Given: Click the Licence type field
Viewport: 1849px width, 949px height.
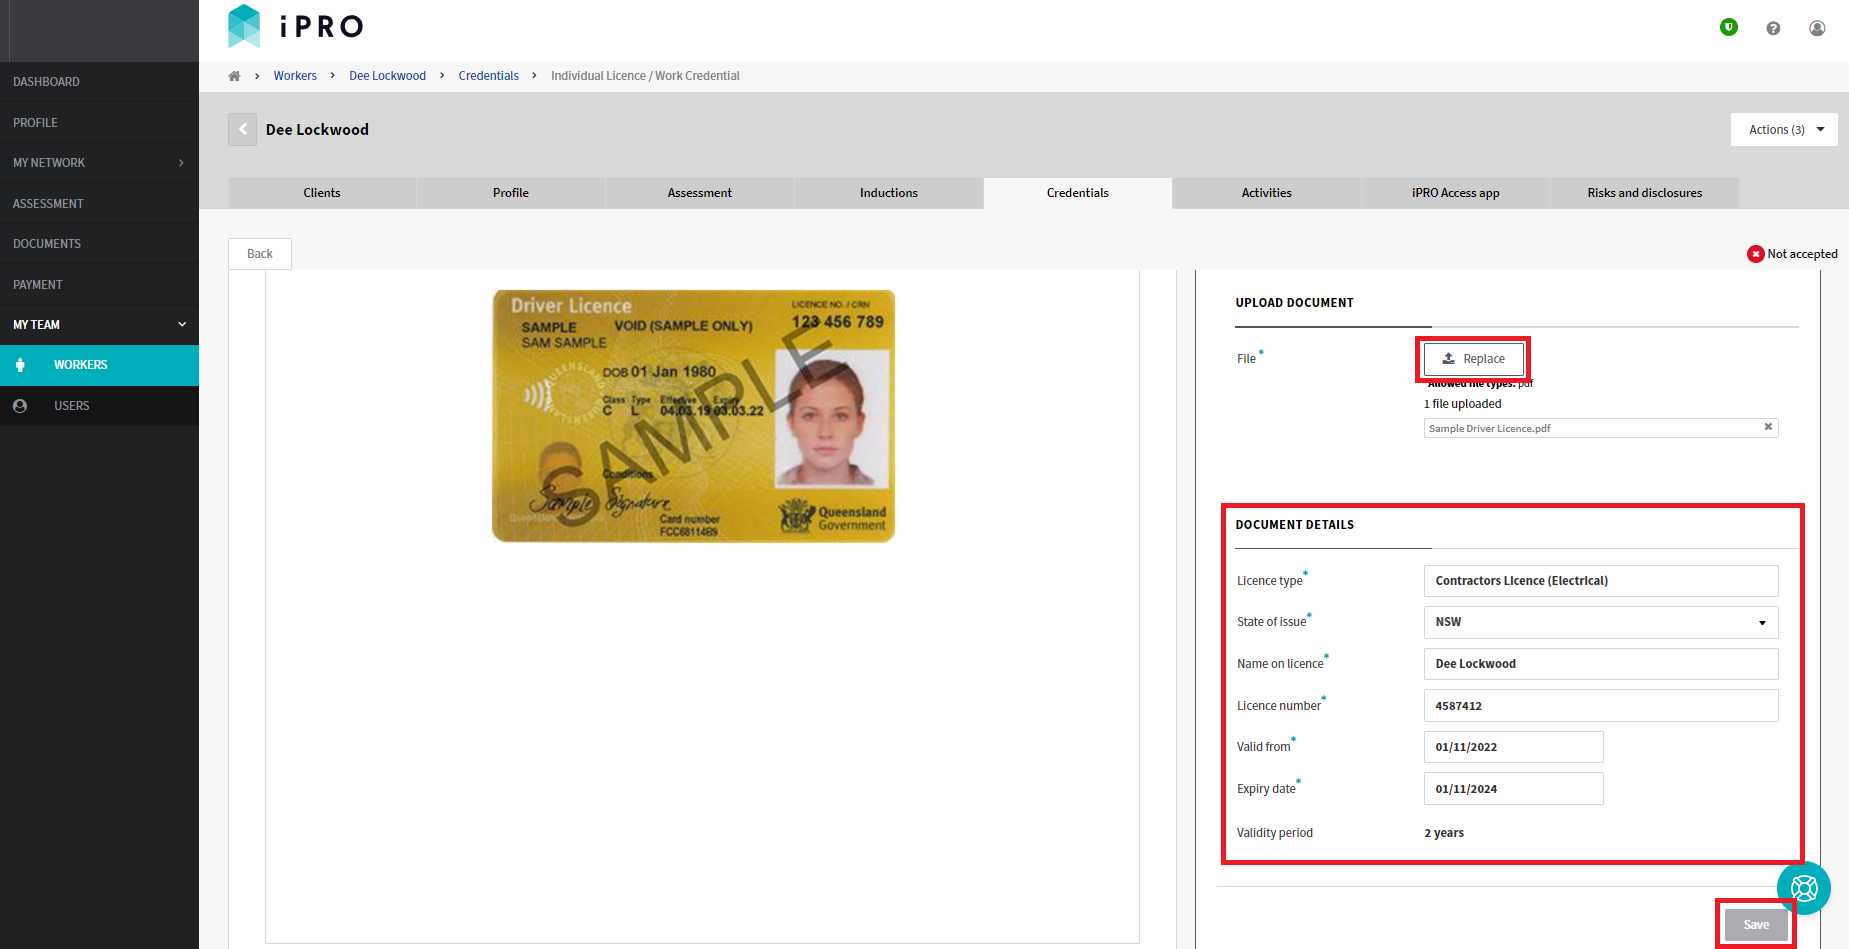Looking at the screenshot, I should click(1601, 581).
